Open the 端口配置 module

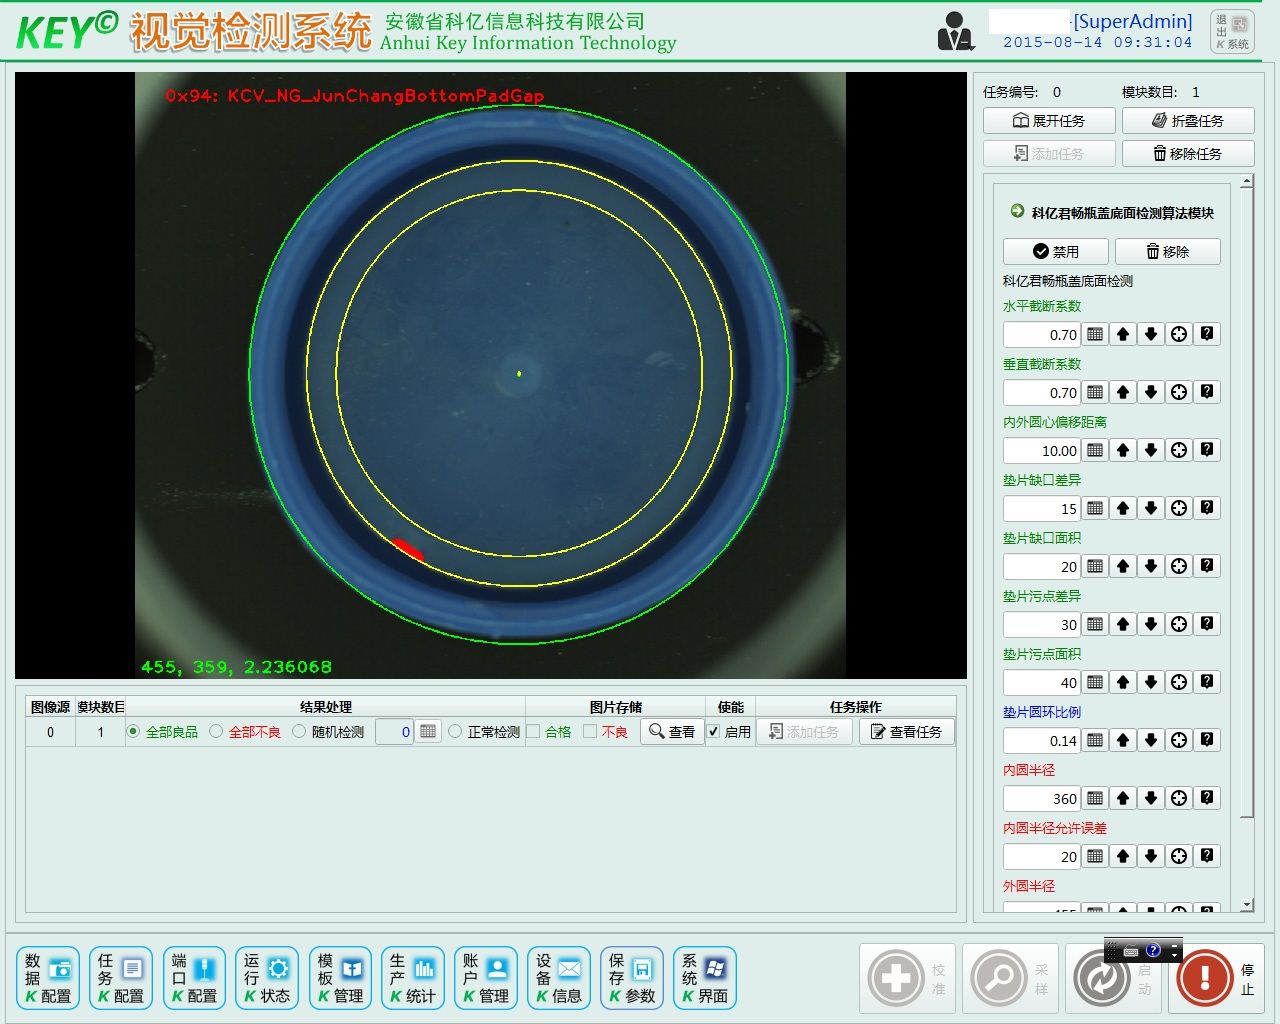point(194,978)
